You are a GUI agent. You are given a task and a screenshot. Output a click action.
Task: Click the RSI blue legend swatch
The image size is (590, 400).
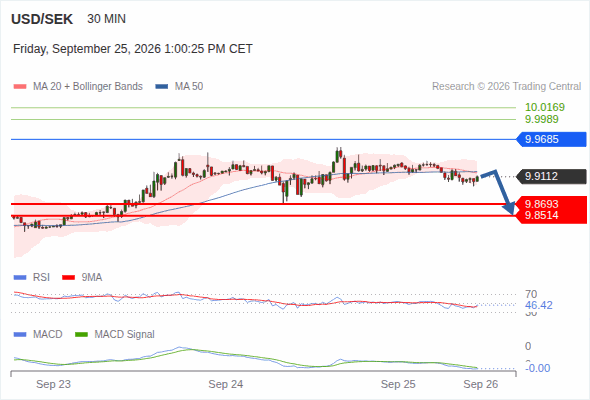(20, 278)
